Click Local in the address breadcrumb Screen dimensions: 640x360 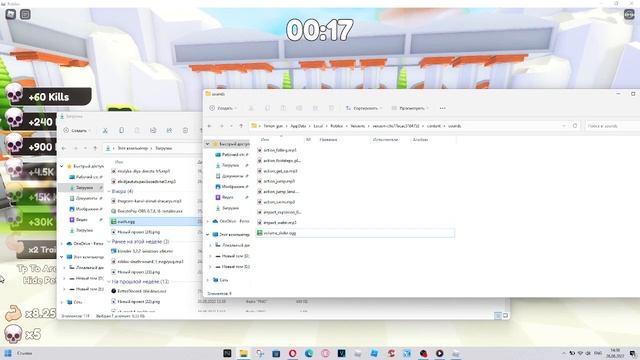[x=318, y=126]
